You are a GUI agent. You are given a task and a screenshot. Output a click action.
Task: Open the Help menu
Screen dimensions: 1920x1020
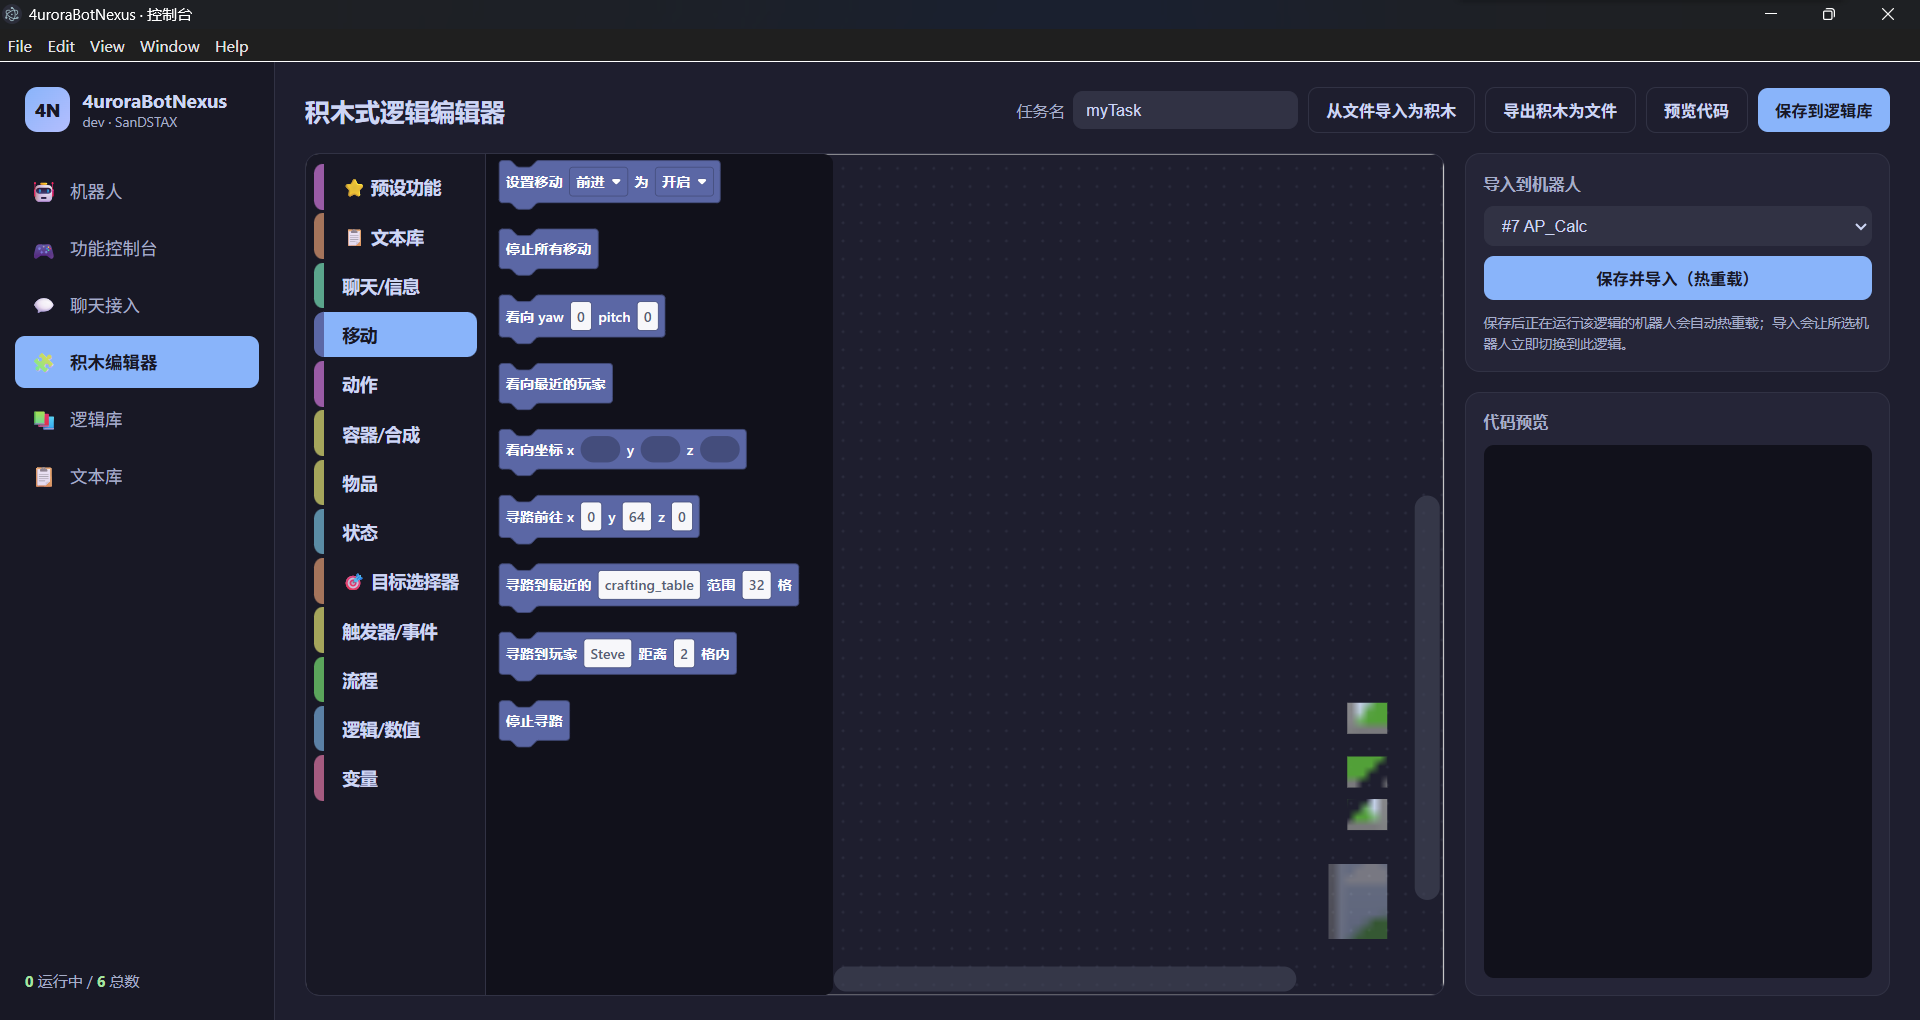coord(231,46)
